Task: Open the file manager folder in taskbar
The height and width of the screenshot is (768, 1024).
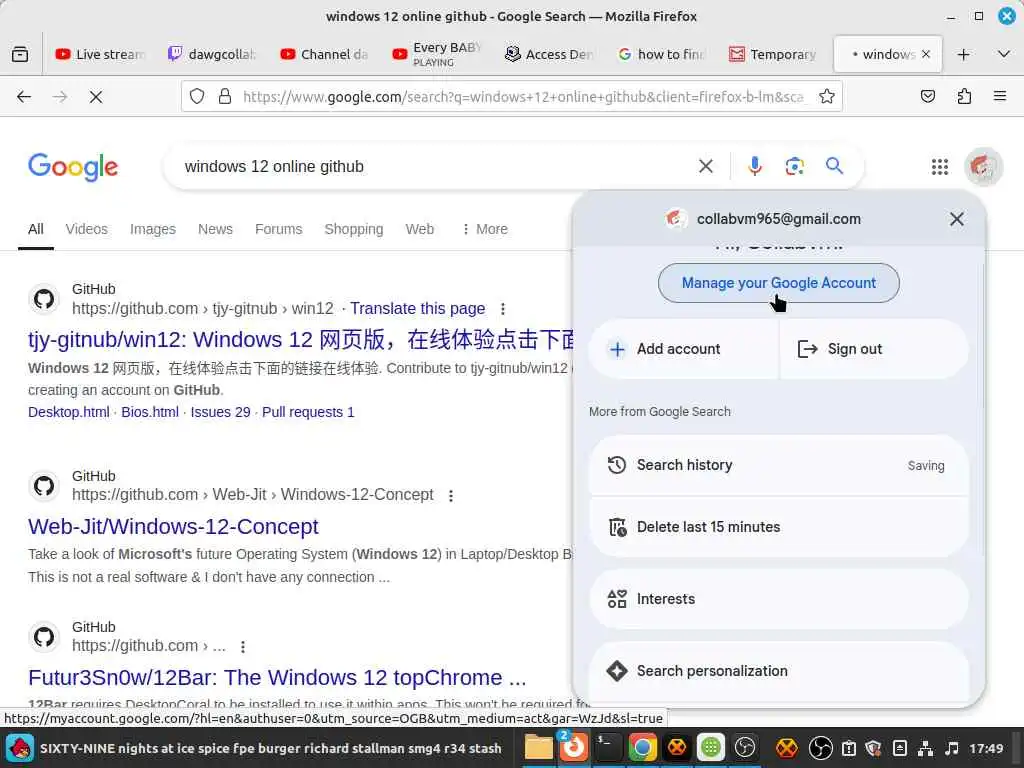Action: click(538, 748)
